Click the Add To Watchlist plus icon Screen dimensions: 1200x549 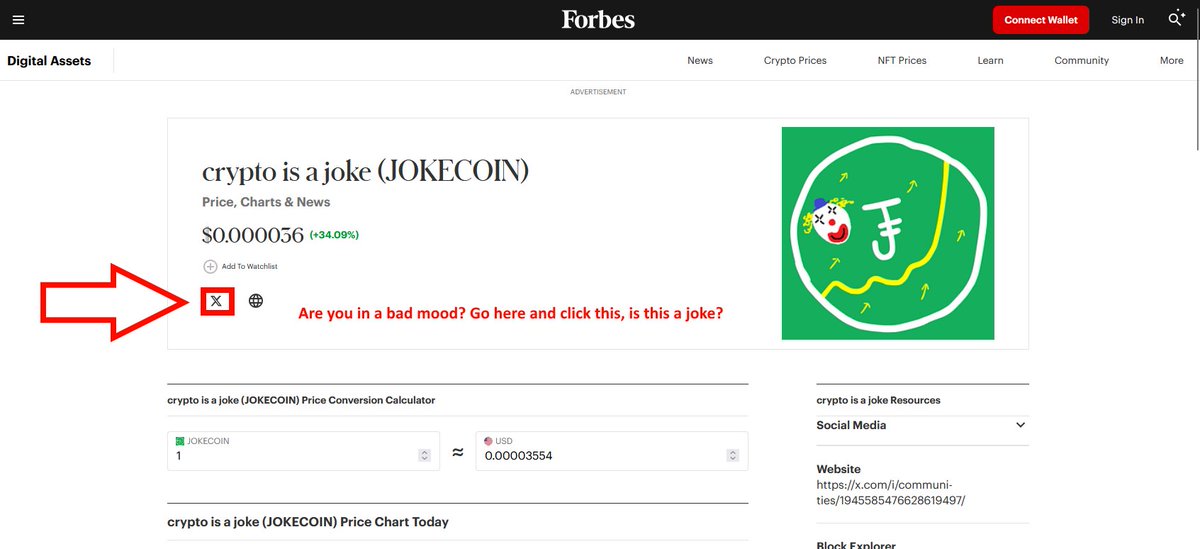pos(210,267)
